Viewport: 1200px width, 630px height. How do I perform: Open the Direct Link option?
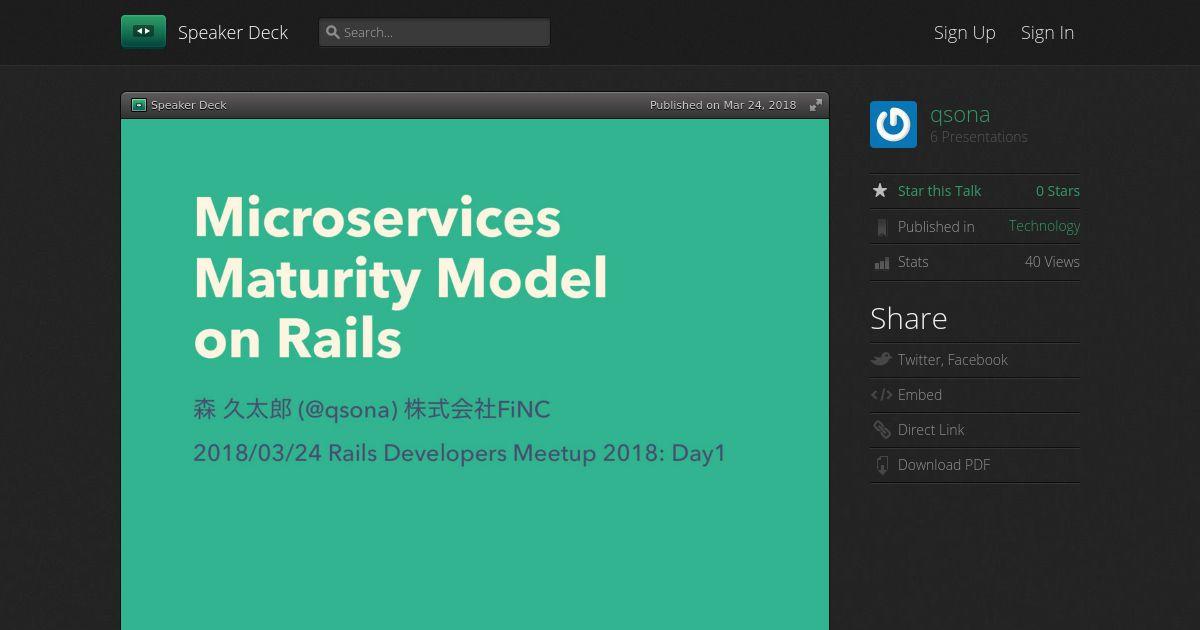click(931, 430)
